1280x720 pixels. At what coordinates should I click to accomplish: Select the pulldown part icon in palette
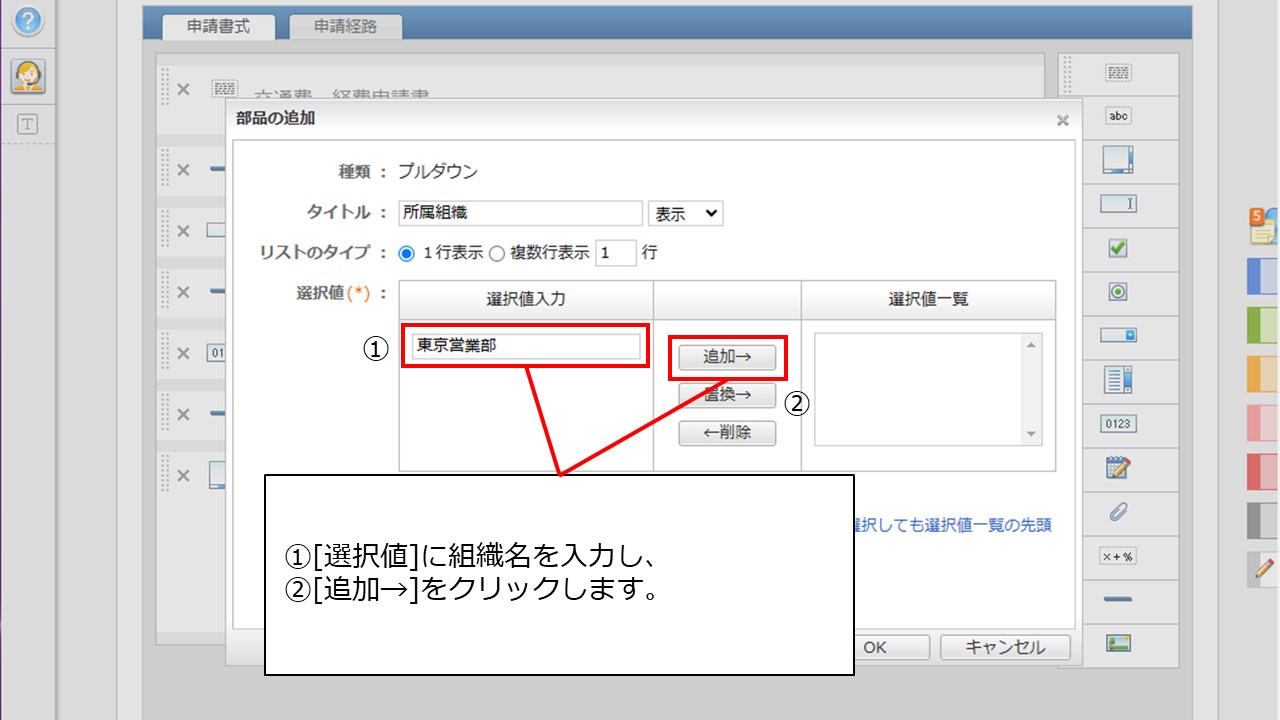click(1118, 335)
